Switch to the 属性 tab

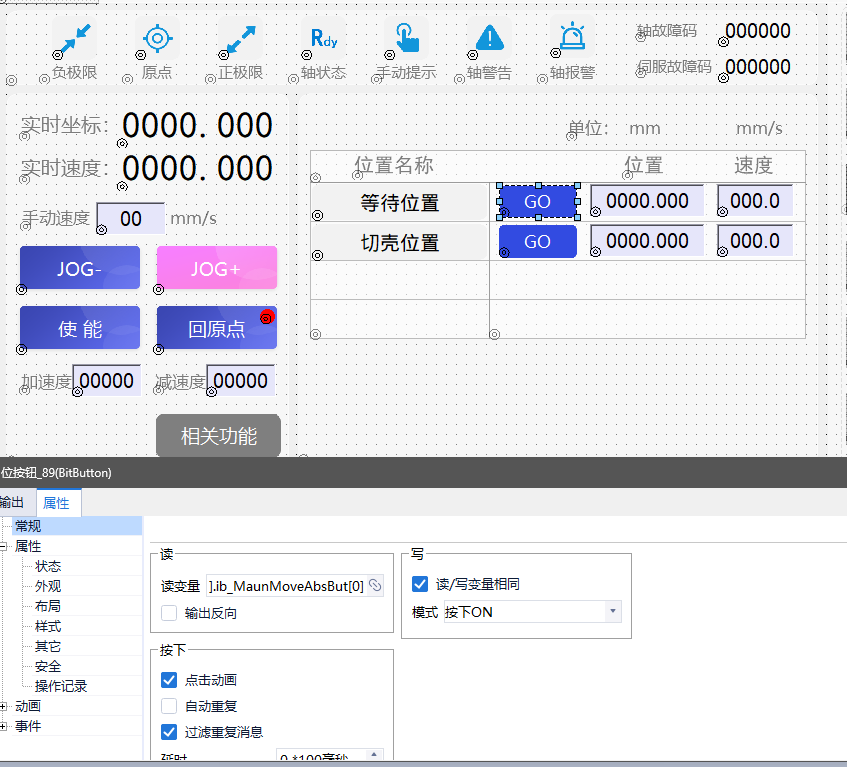click(57, 503)
